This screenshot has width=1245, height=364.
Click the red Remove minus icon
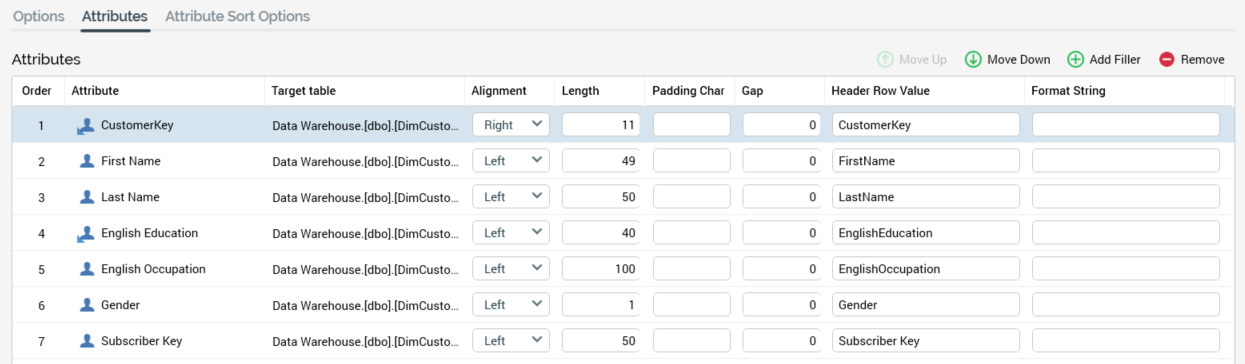tap(1166, 59)
